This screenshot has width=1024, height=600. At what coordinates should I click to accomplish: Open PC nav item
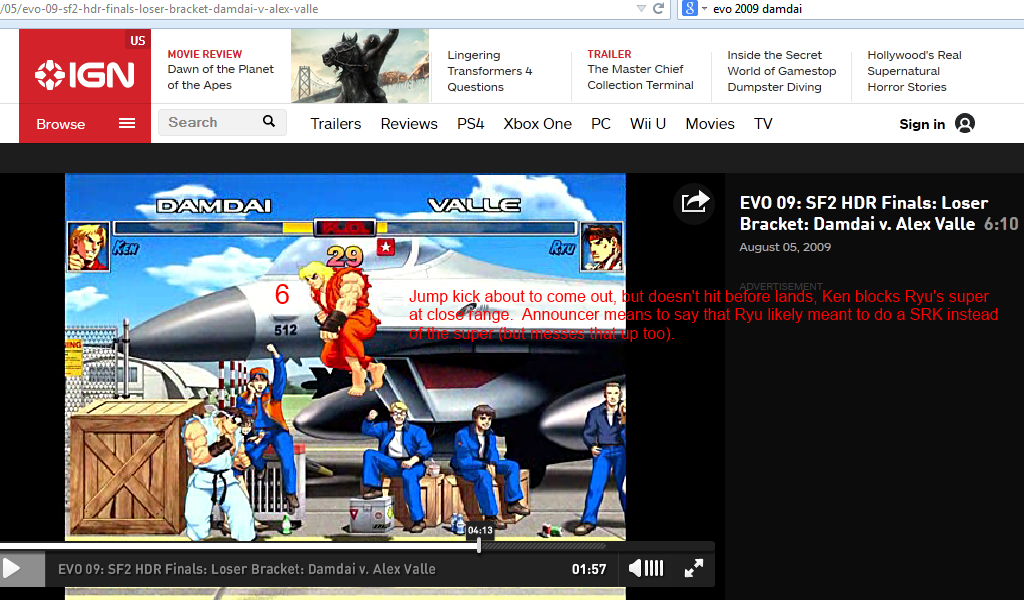601,123
